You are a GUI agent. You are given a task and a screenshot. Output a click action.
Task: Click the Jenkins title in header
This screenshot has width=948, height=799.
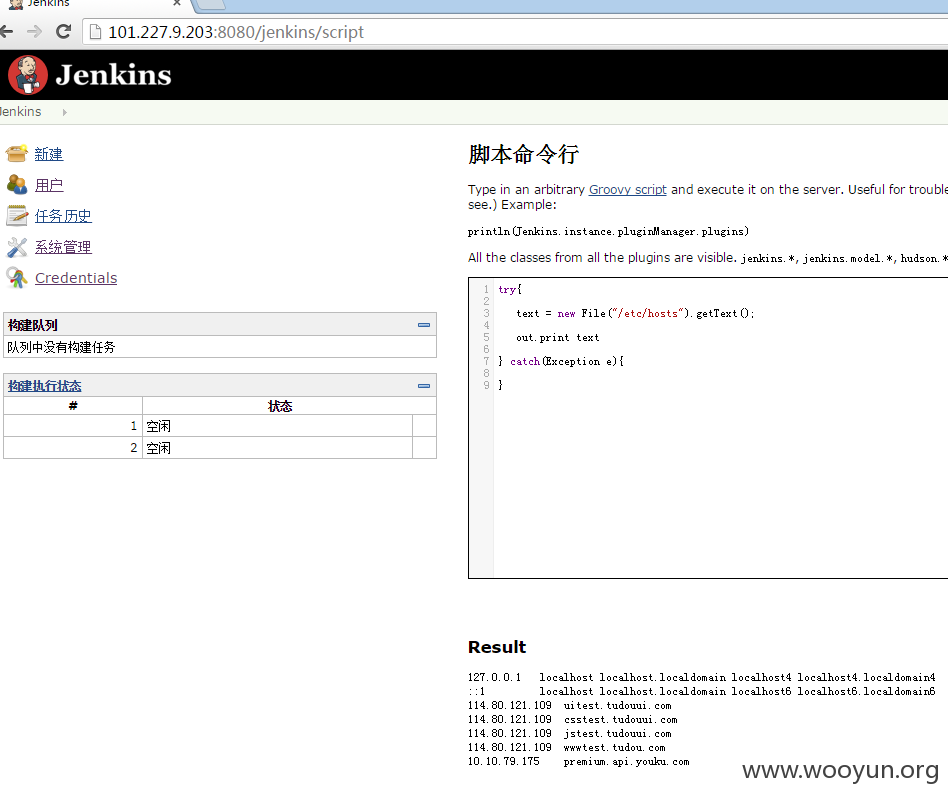coord(114,75)
